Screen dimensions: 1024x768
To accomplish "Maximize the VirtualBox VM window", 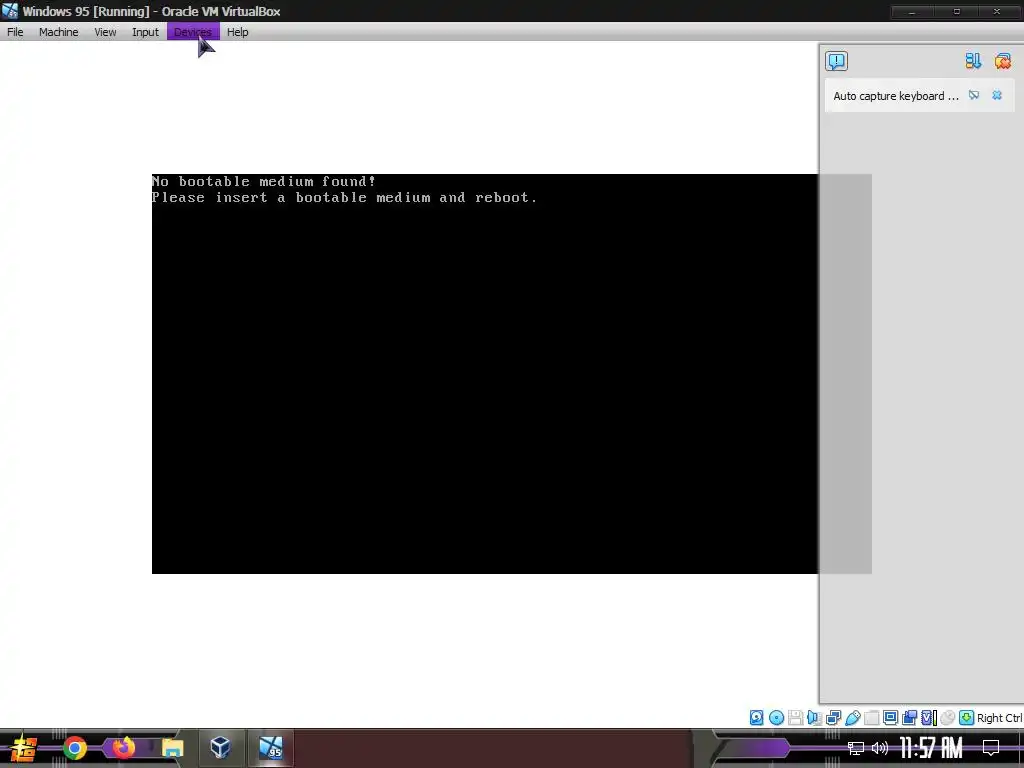I will [957, 12].
